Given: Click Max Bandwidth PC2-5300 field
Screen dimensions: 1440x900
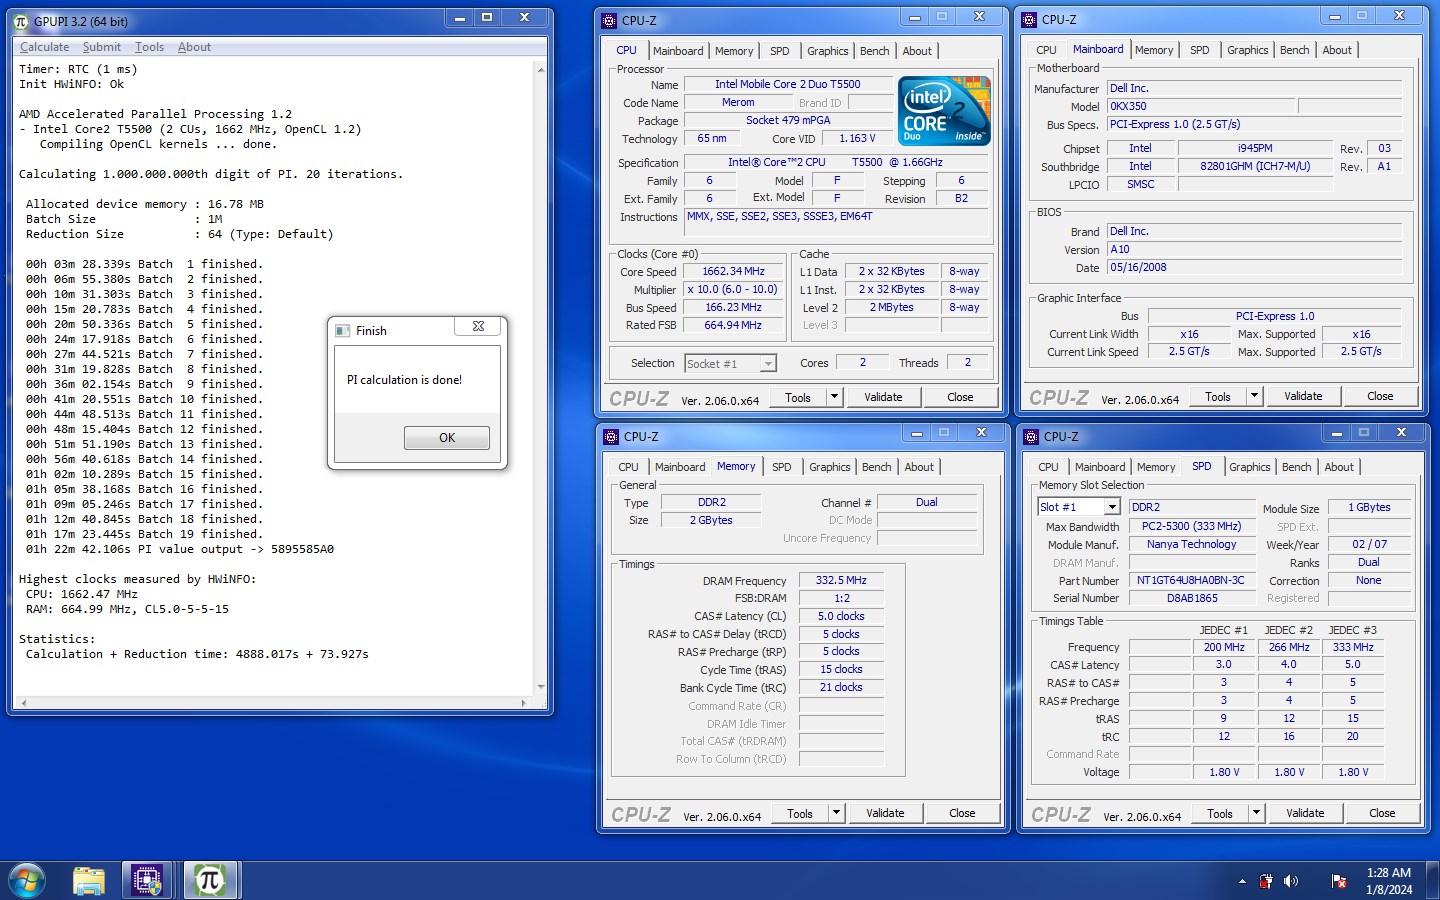Looking at the screenshot, I should coord(1192,526).
